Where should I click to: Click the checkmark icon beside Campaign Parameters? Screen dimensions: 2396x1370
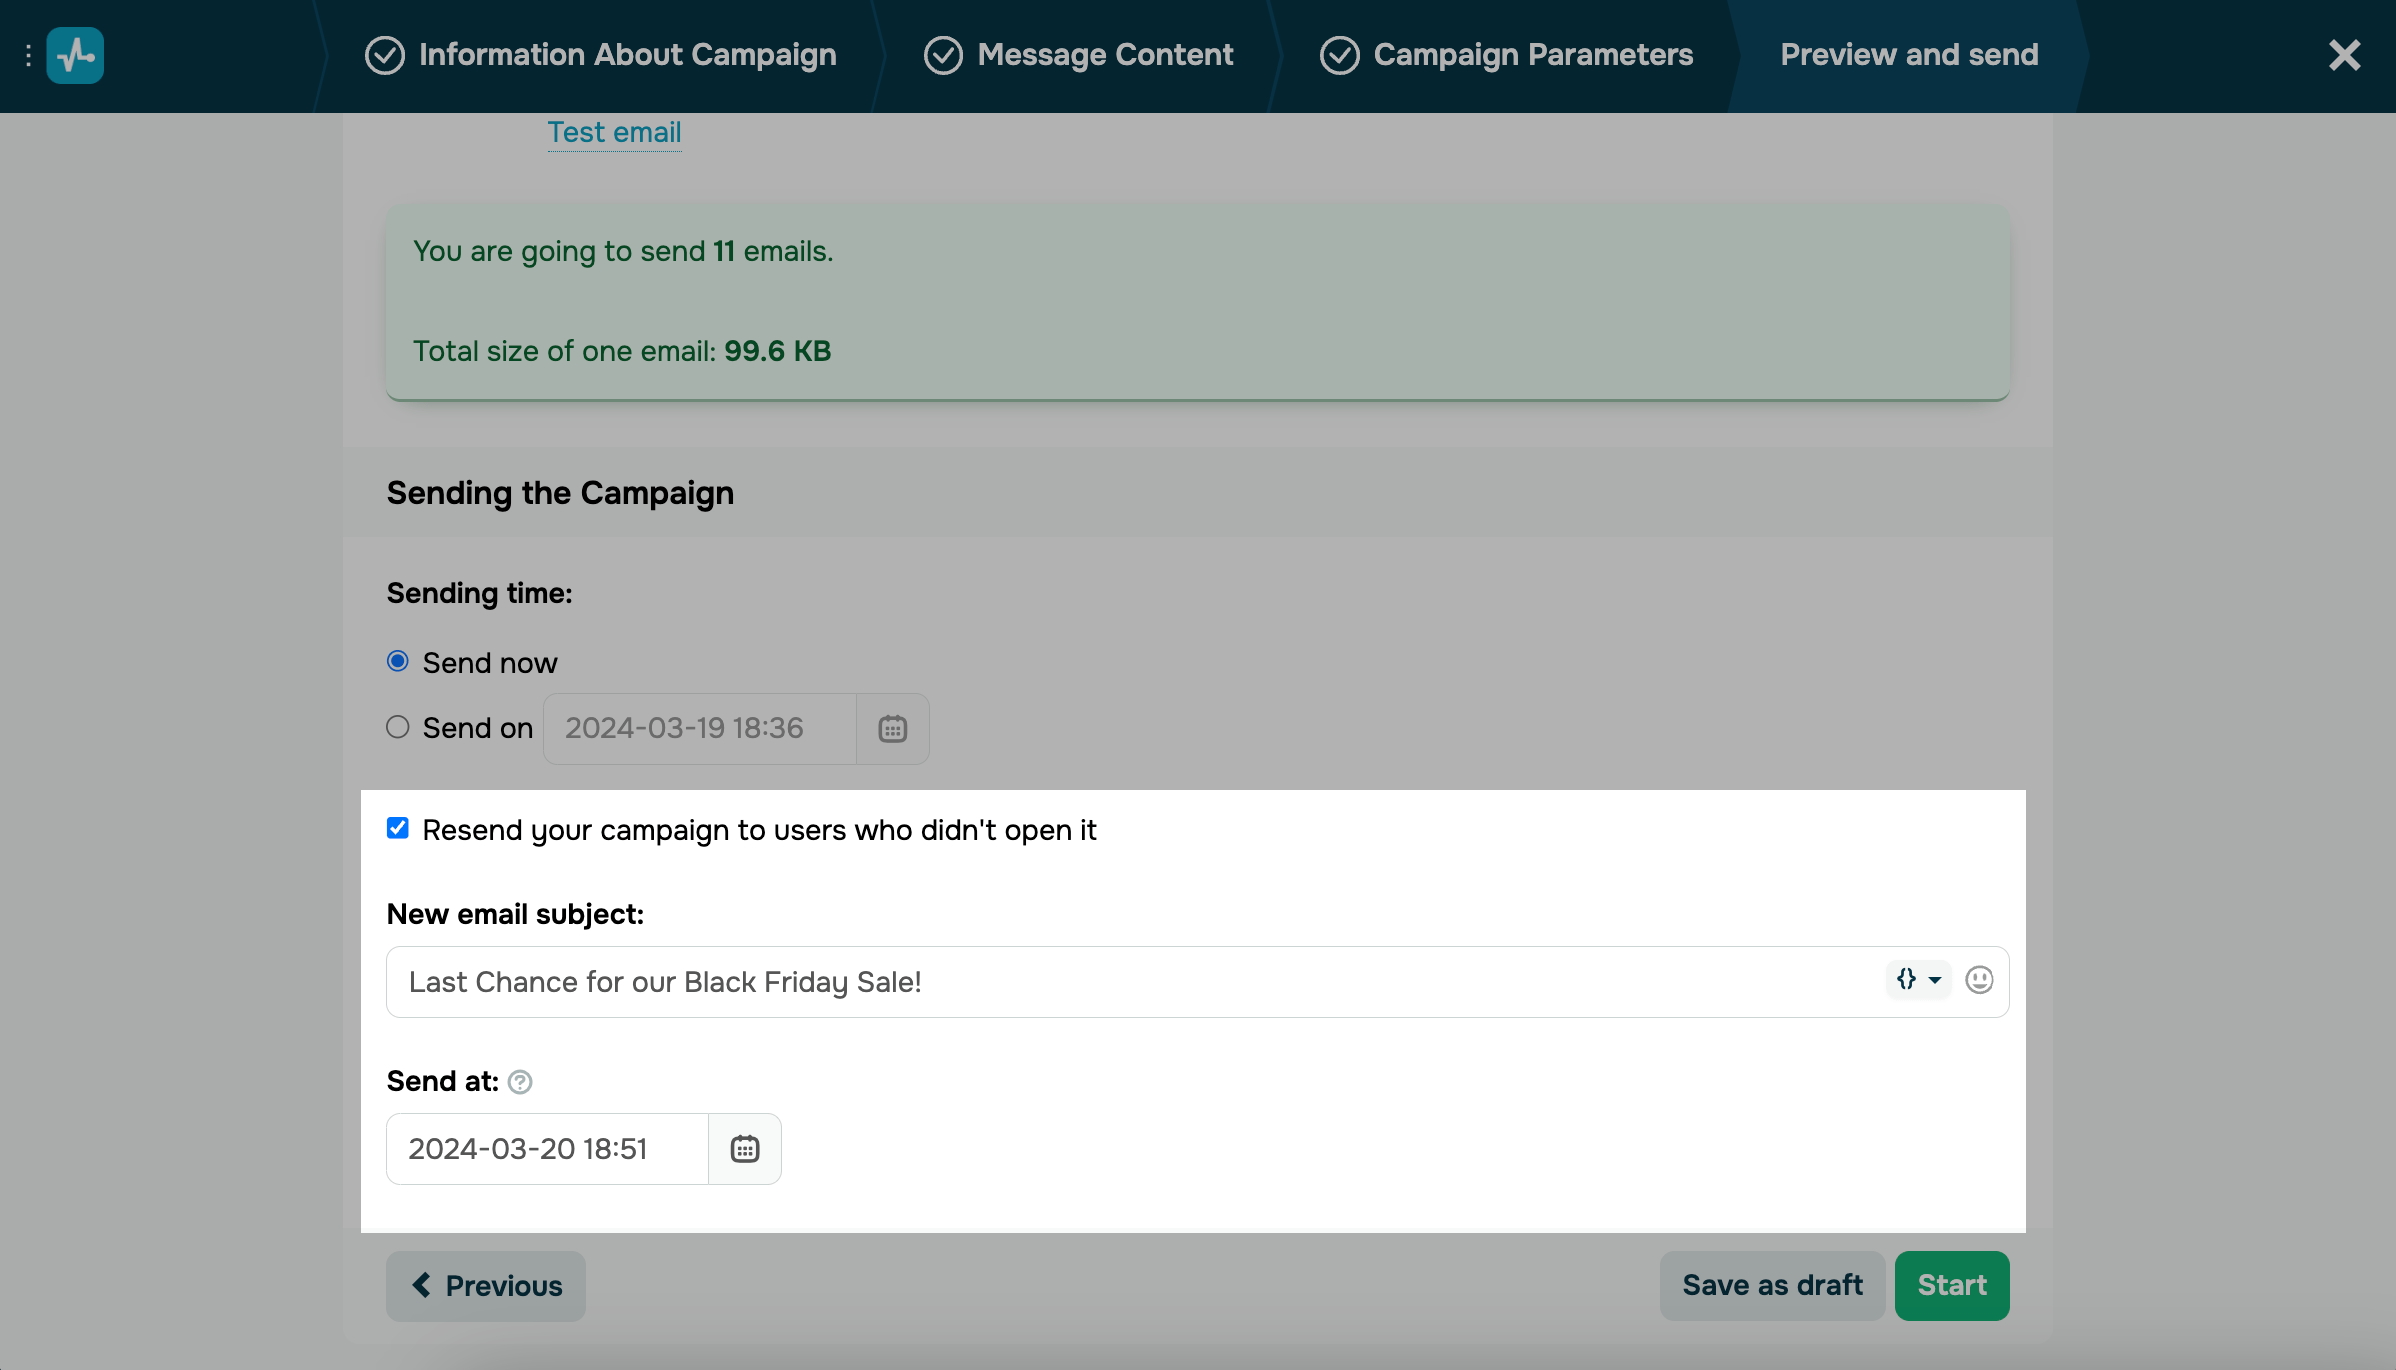(1339, 55)
